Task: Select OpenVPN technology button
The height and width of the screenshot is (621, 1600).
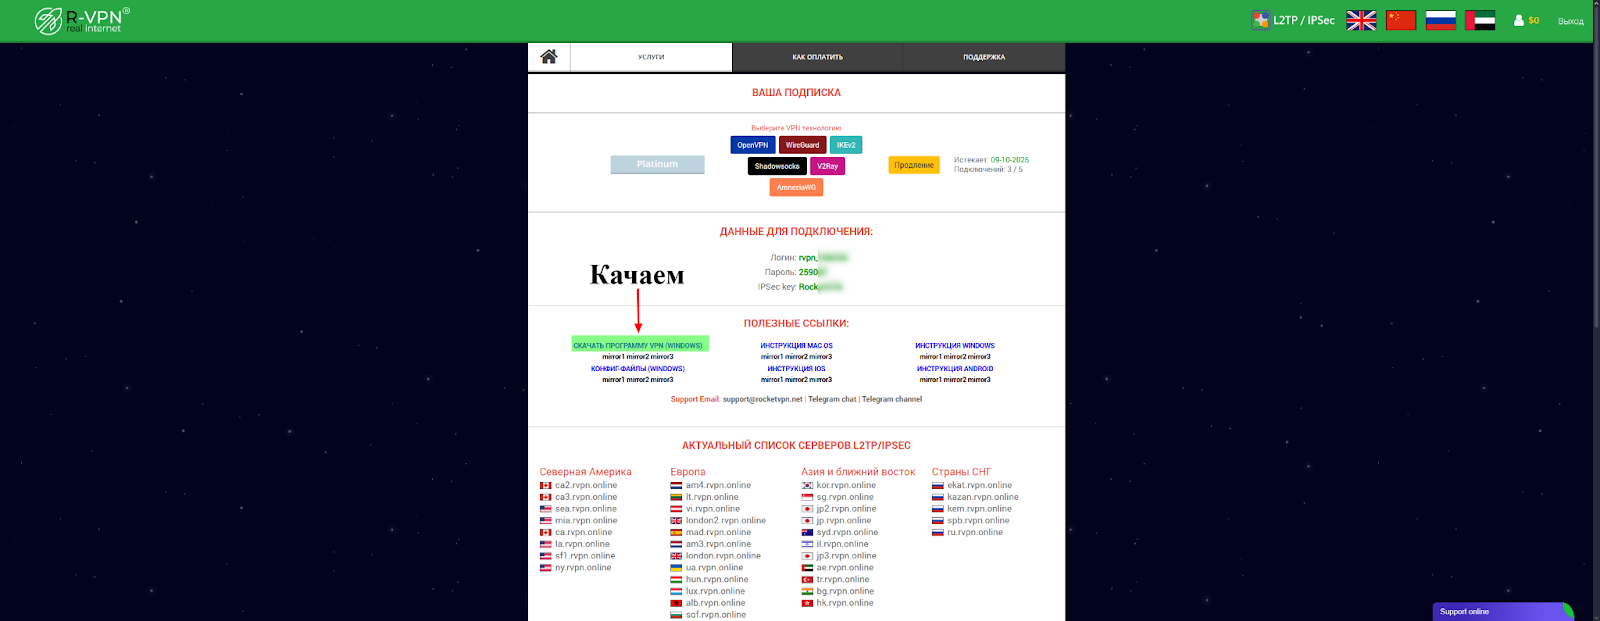Action: pyautogui.click(x=753, y=145)
